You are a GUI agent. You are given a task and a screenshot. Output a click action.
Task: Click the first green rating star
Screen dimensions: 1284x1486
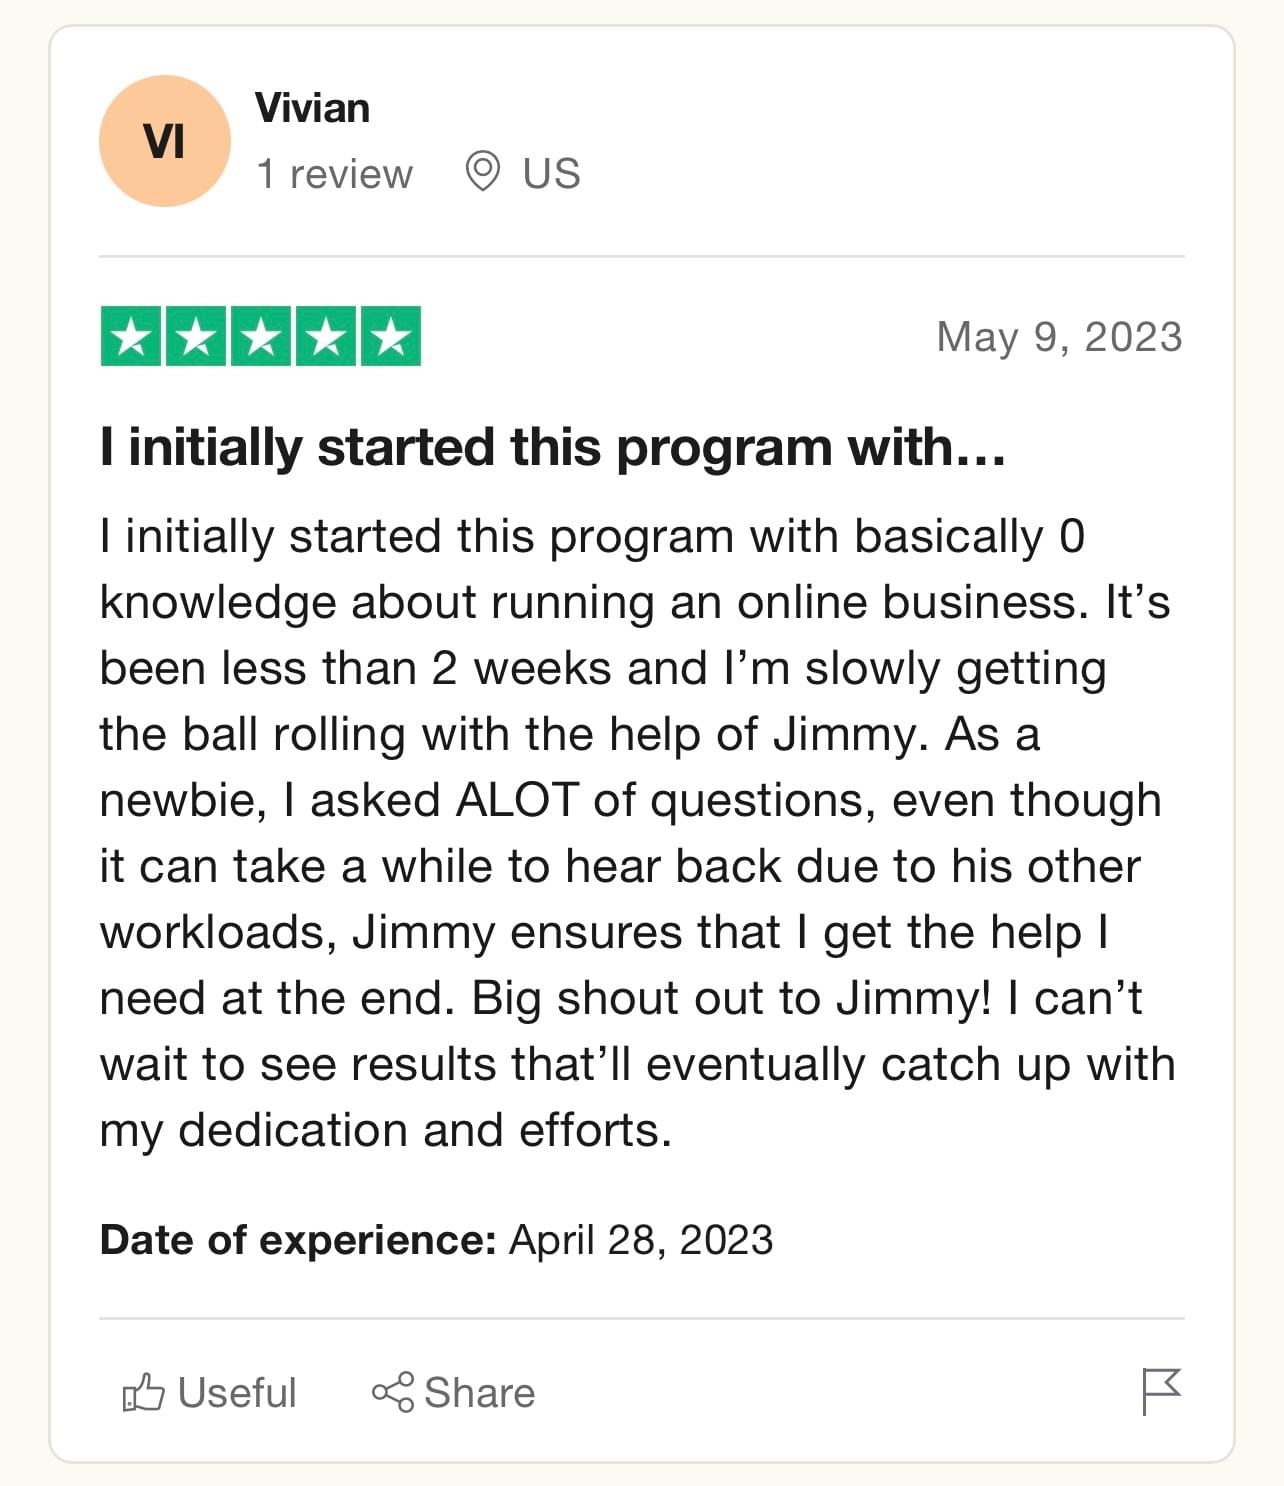(131, 336)
